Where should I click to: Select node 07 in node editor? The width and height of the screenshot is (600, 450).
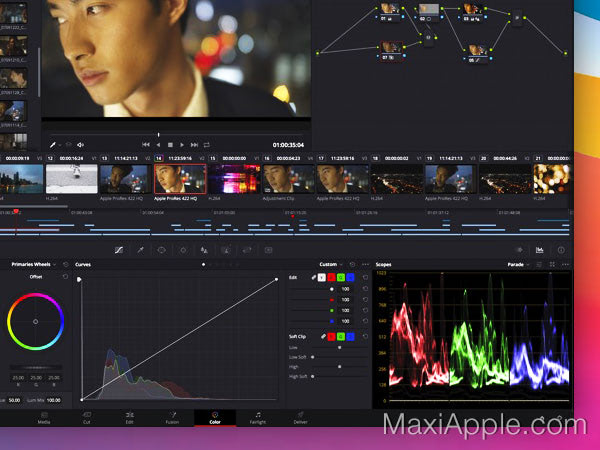click(391, 51)
